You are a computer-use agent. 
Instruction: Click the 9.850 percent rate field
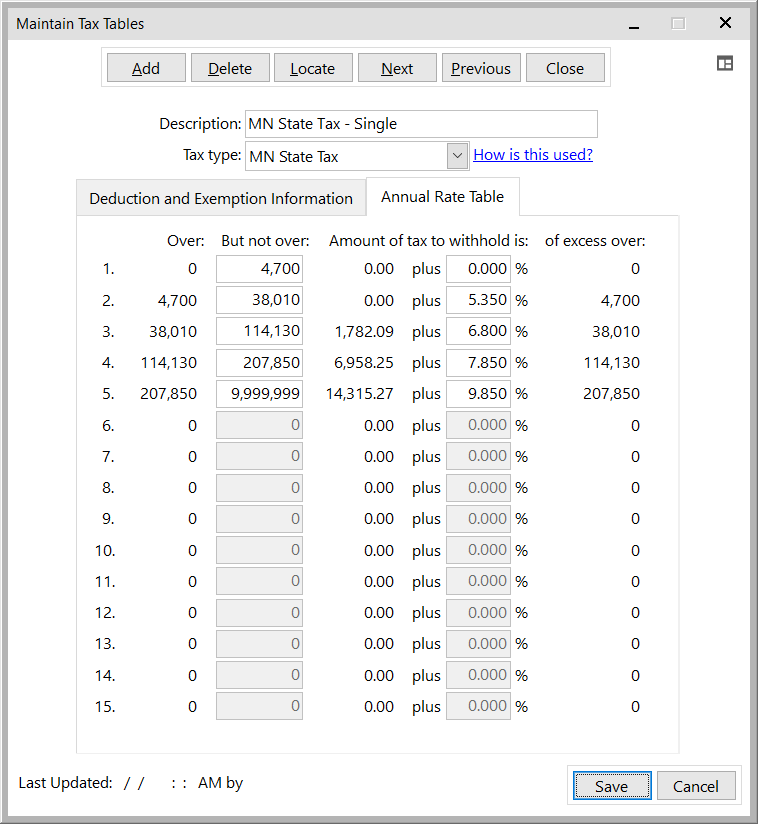[x=478, y=394]
